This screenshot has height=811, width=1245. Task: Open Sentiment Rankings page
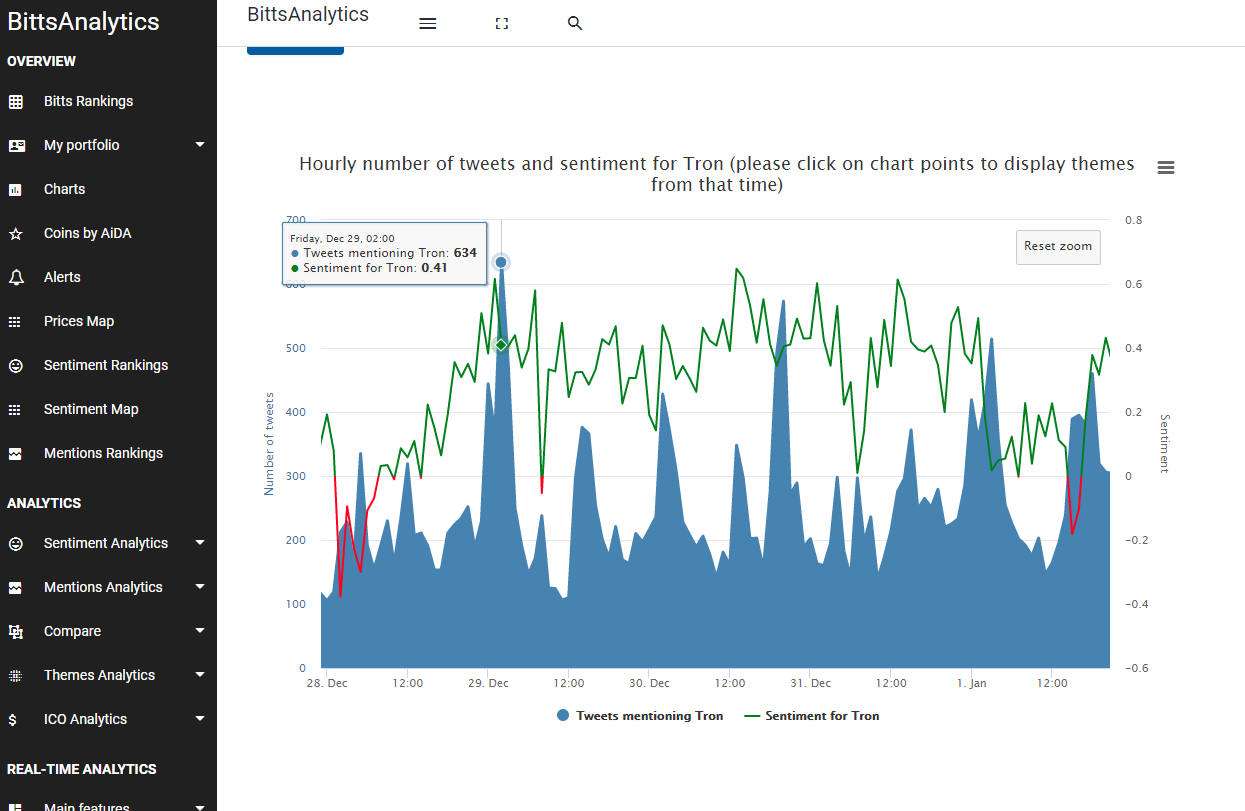coord(106,365)
